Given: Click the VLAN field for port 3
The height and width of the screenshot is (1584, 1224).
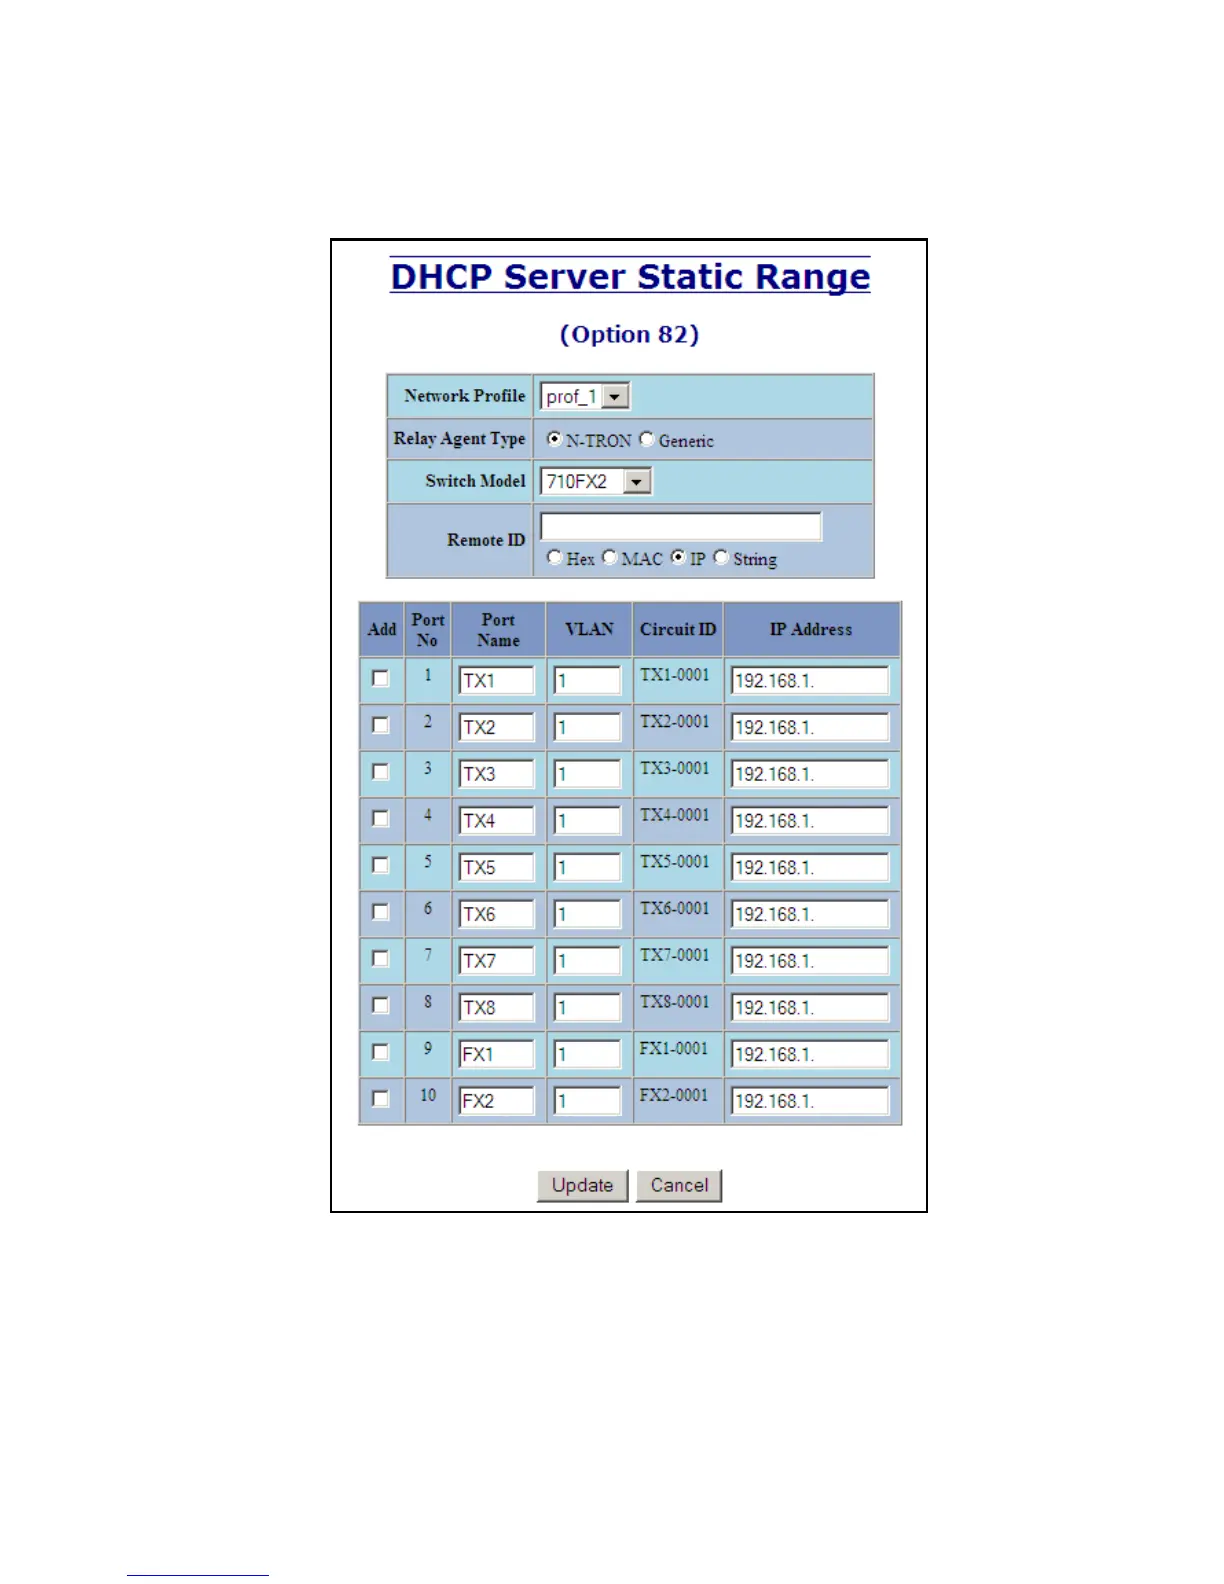Looking at the screenshot, I should coord(588,774).
